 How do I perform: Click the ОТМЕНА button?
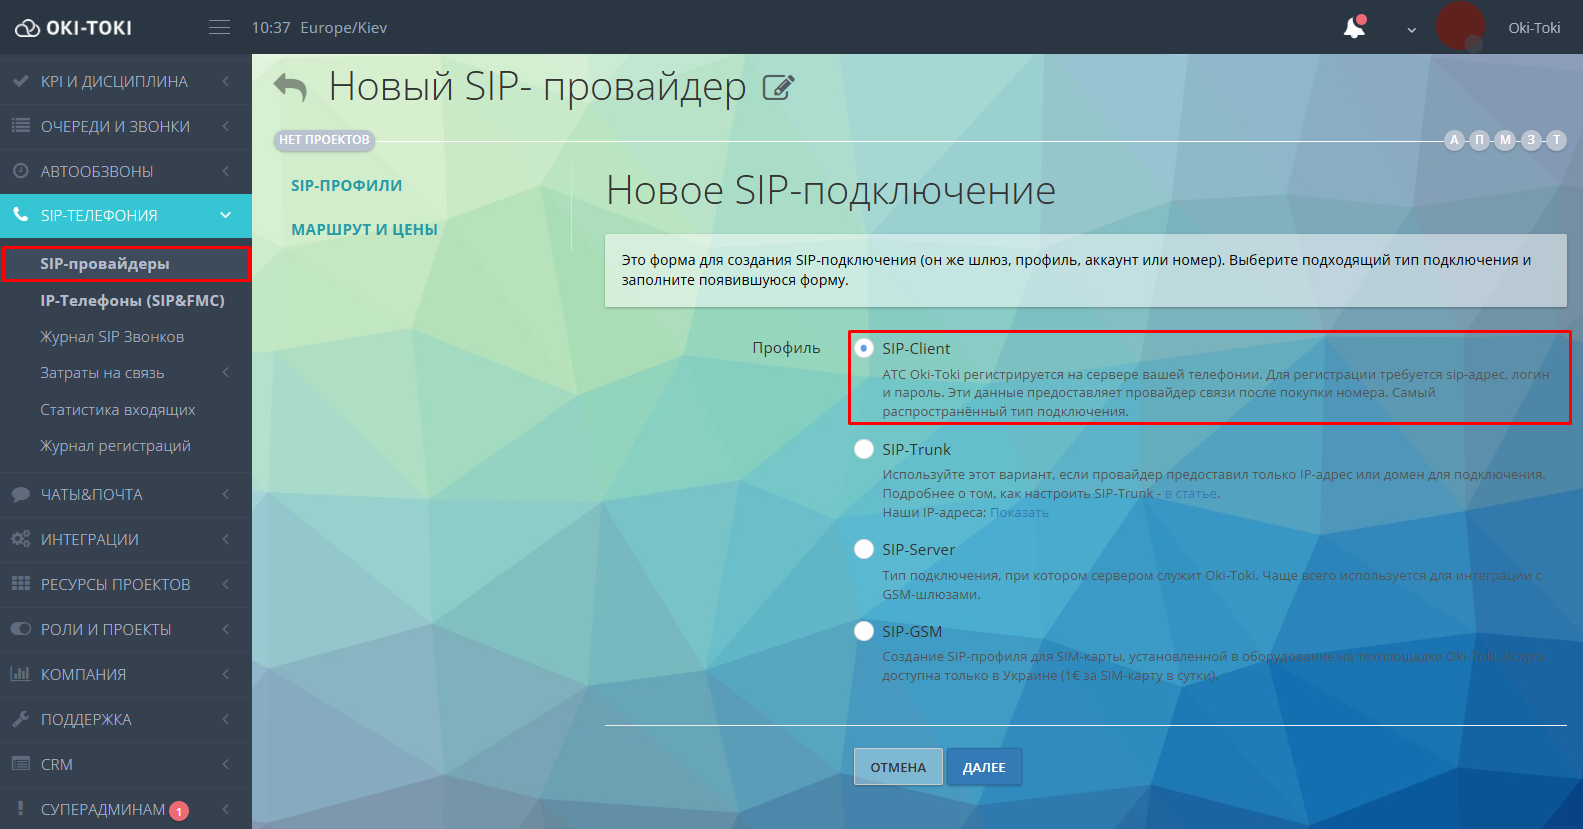point(898,767)
